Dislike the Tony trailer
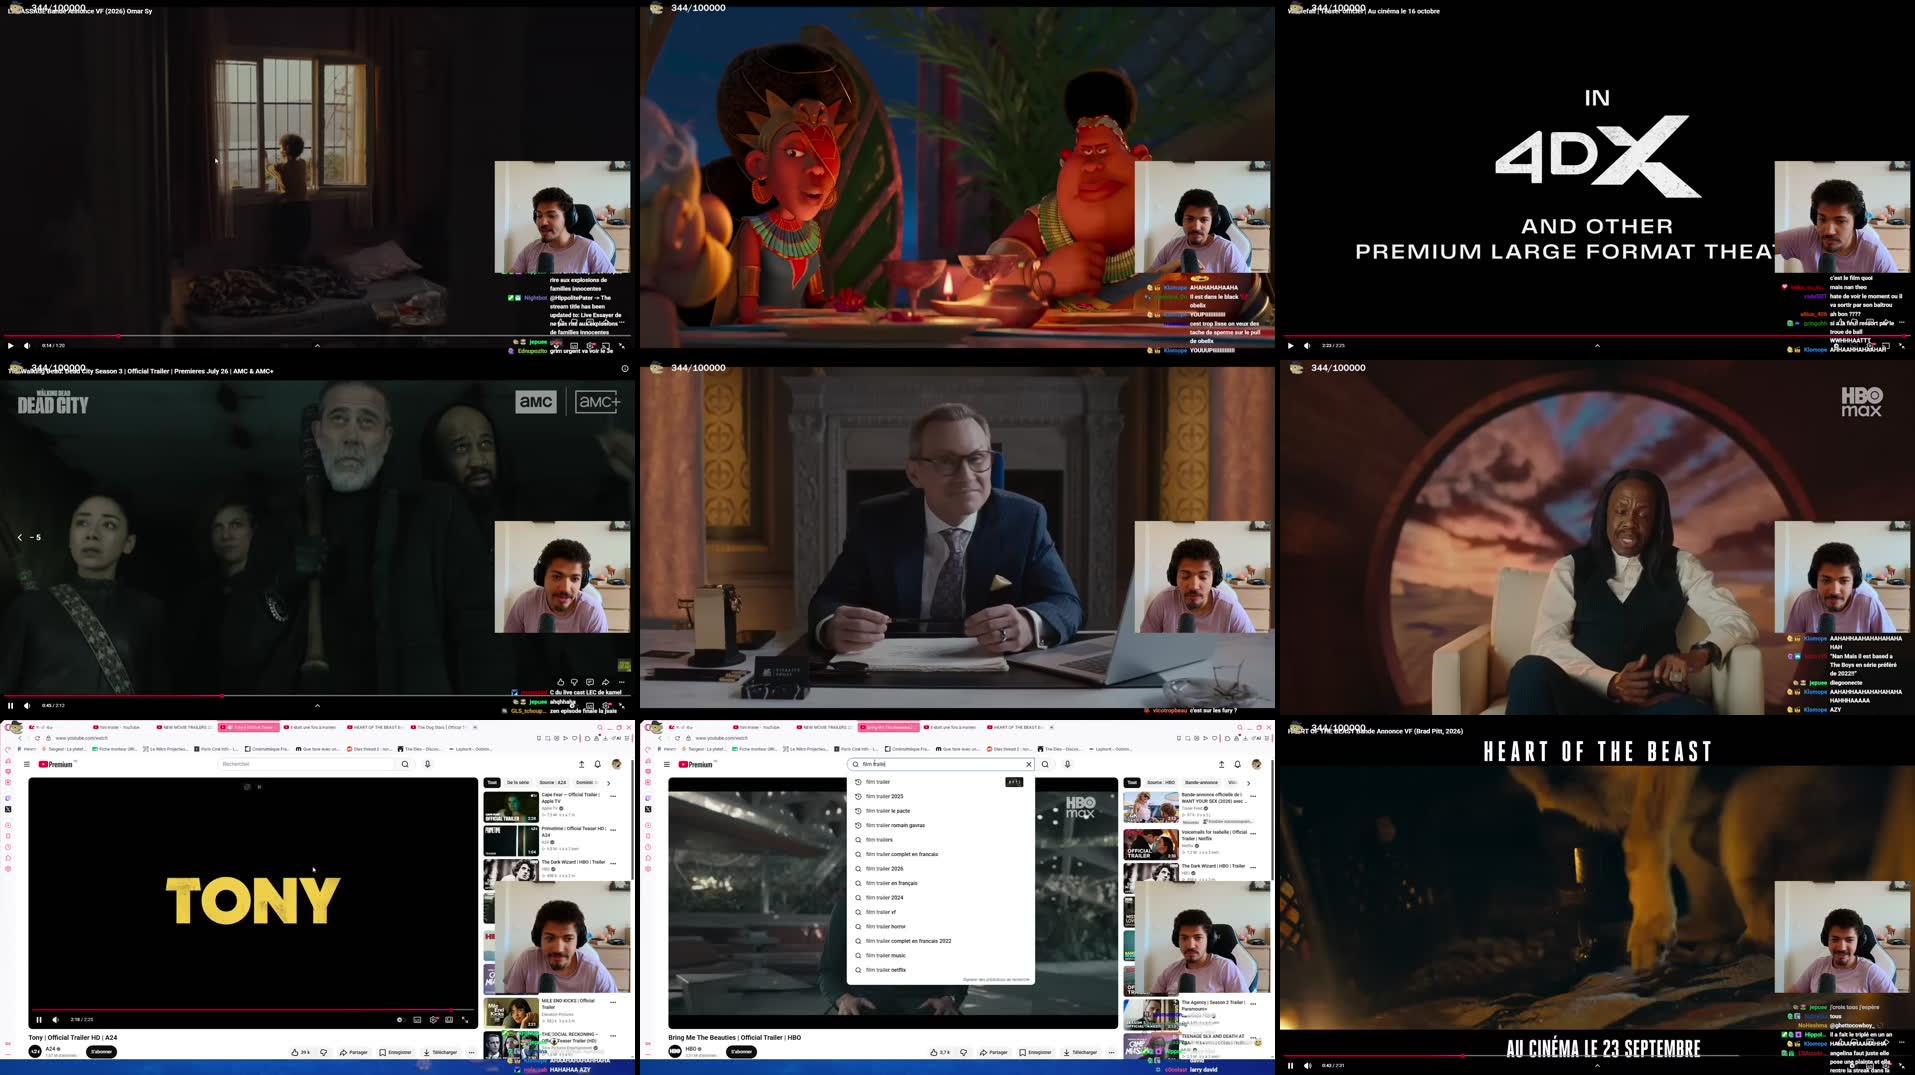 323,1052
